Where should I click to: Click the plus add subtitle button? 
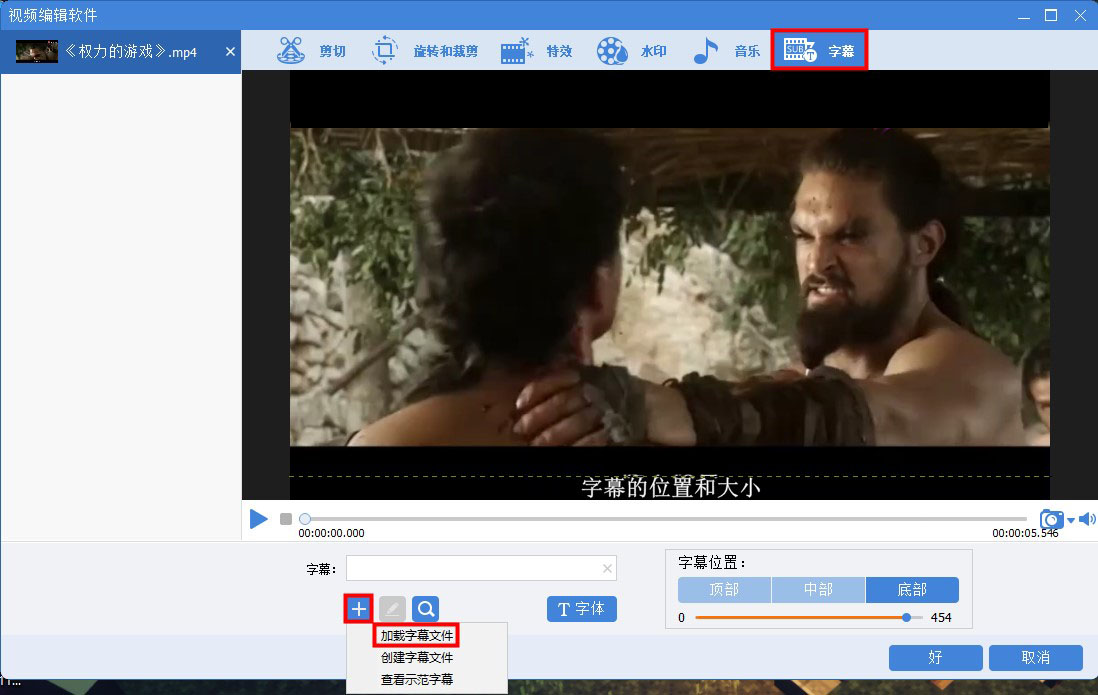coord(359,609)
